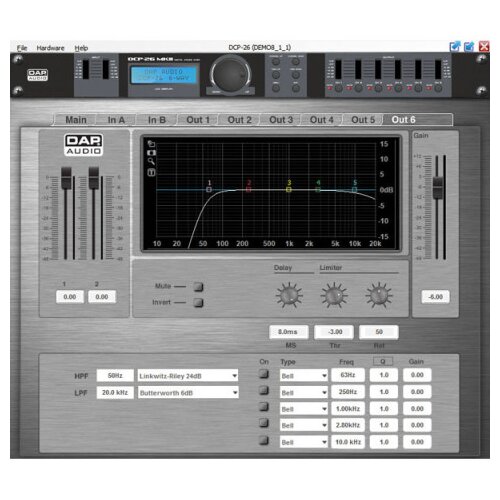This screenshot has width=500, height=500.
Task: Click the DAP Audio logo above input faders
Action: [83, 145]
